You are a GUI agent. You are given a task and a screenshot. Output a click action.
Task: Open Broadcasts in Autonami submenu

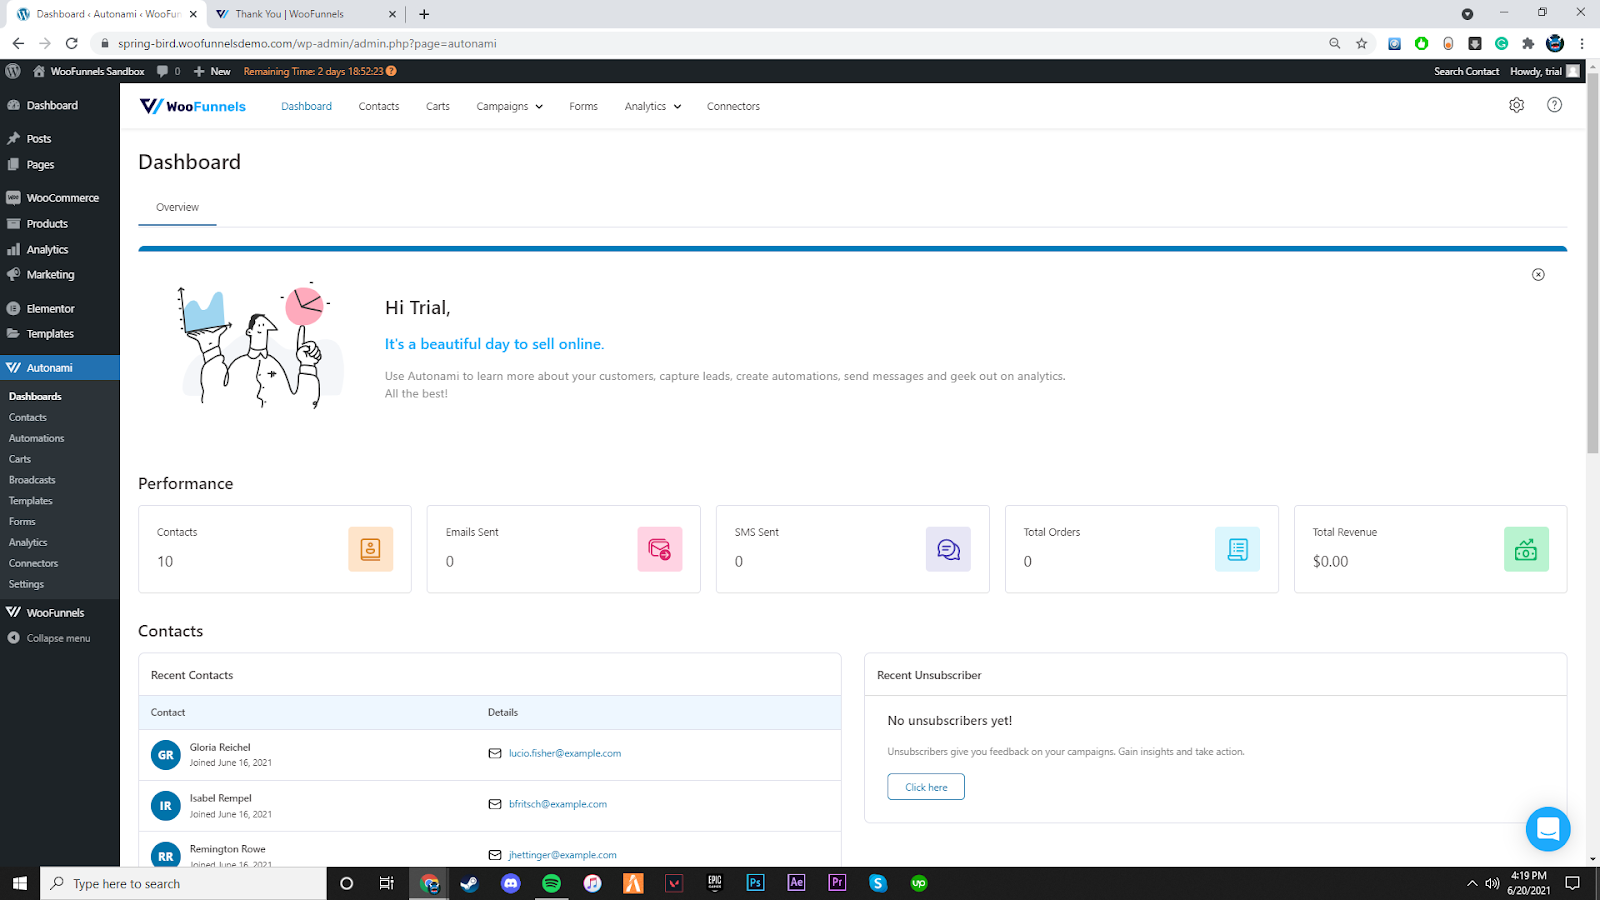point(32,480)
